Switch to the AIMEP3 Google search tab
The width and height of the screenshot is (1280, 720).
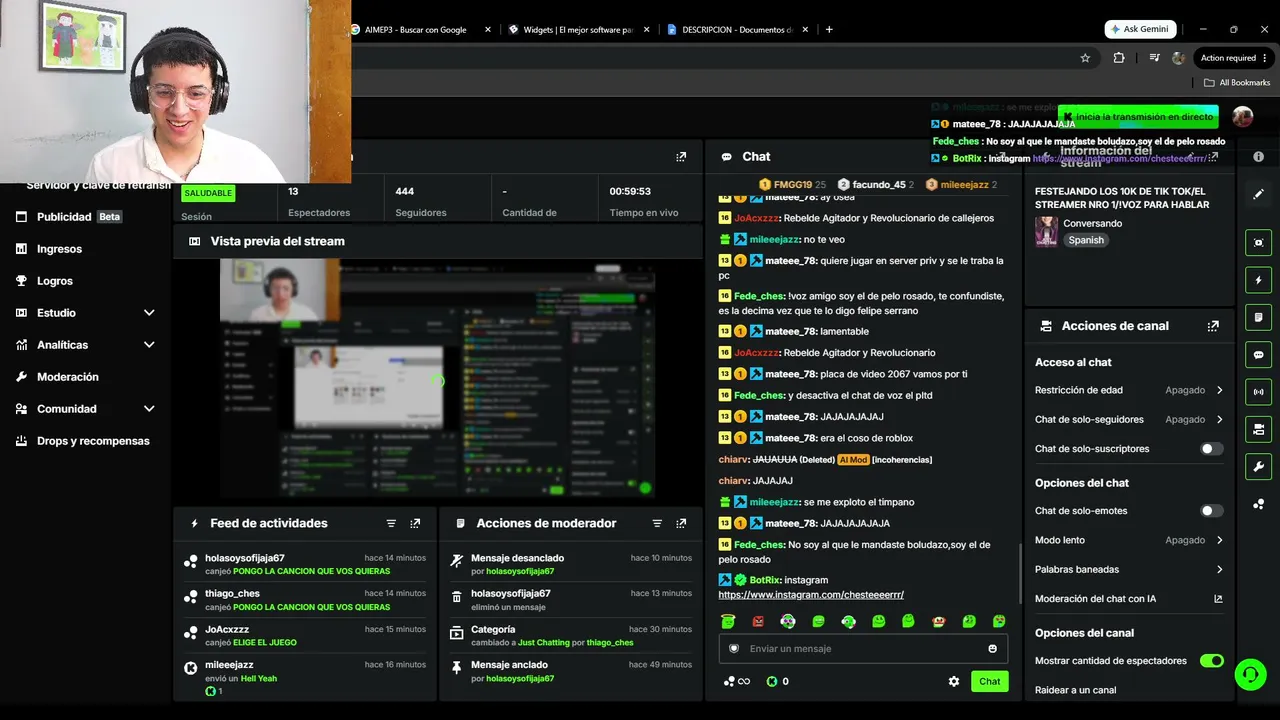(420, 30)
